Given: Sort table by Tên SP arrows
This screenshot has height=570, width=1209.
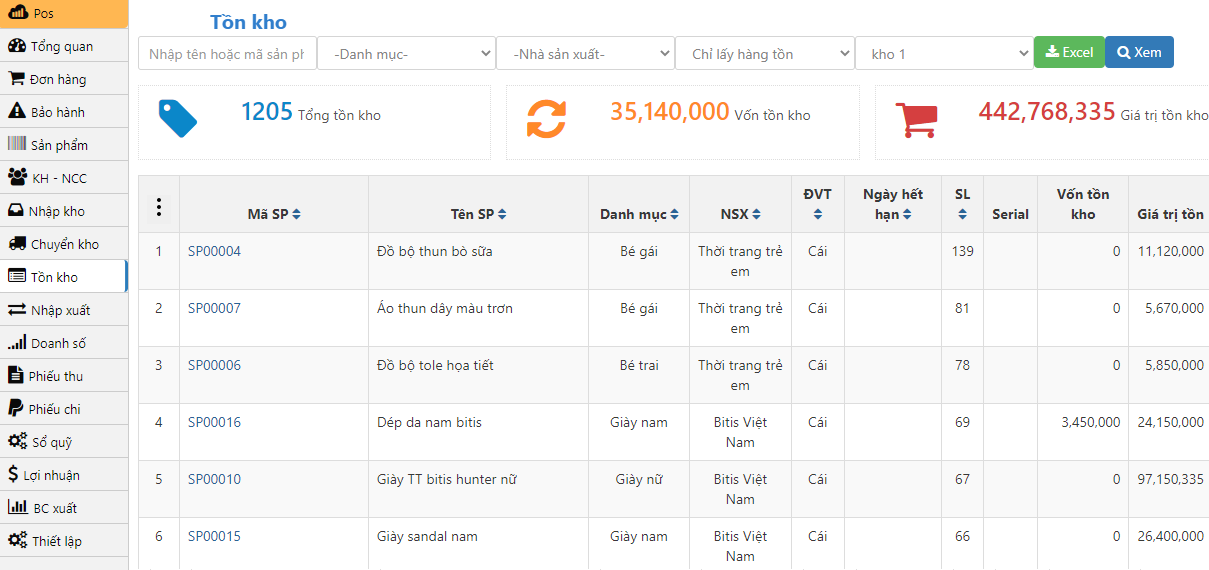Looking at the screenshot, I should point(502,214).
